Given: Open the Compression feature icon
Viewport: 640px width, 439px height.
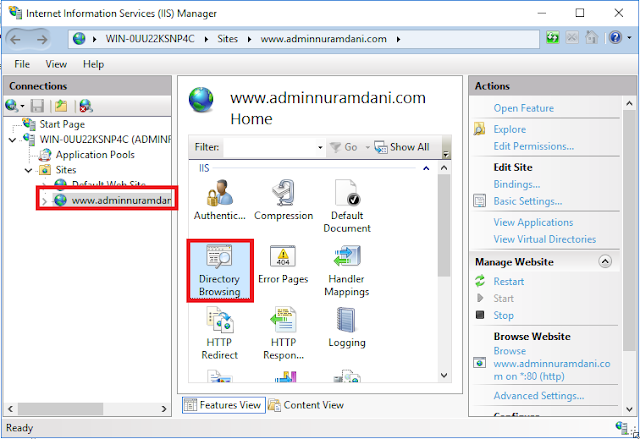Looking at the screenshot, I should (283, 200).
